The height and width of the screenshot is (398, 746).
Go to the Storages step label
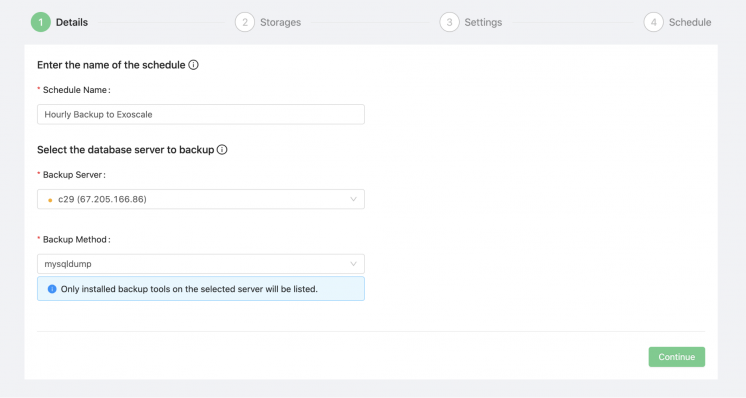[280, 22]
